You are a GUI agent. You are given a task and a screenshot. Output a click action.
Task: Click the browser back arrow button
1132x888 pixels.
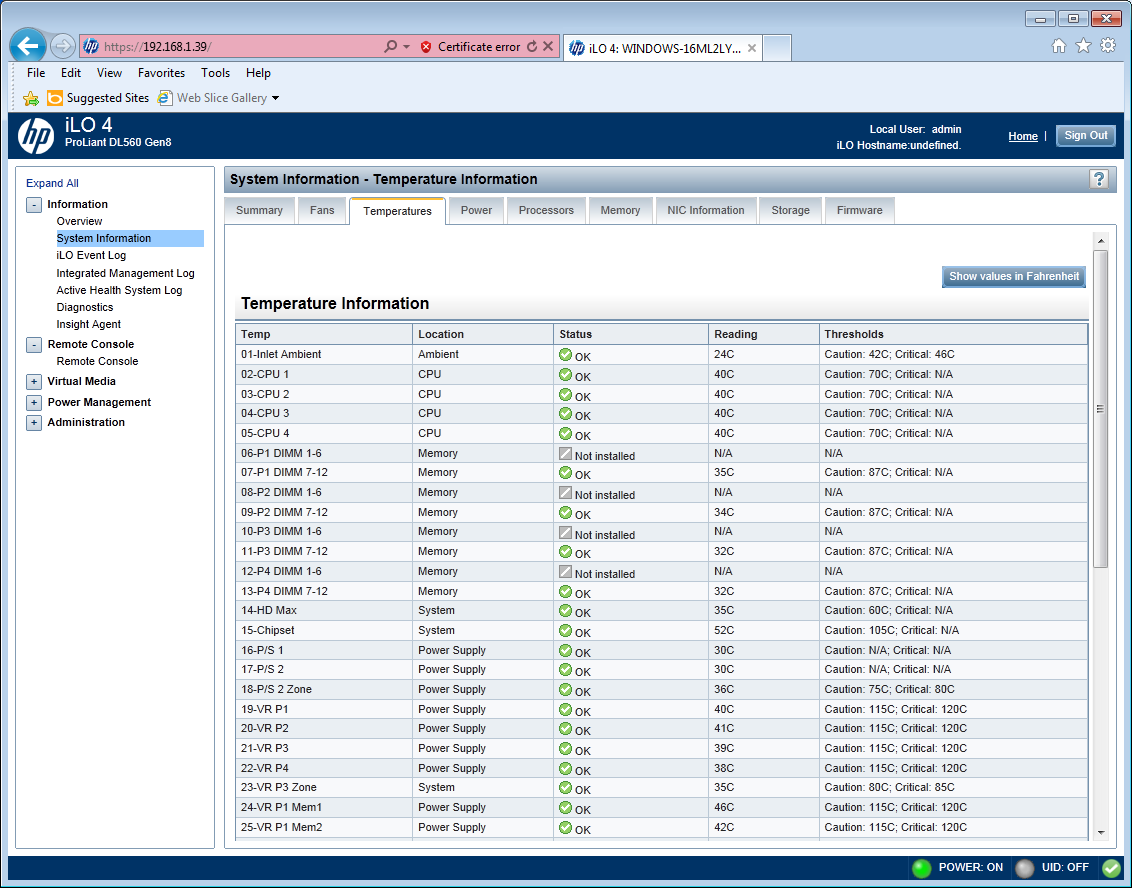click(x=29, y=46)
